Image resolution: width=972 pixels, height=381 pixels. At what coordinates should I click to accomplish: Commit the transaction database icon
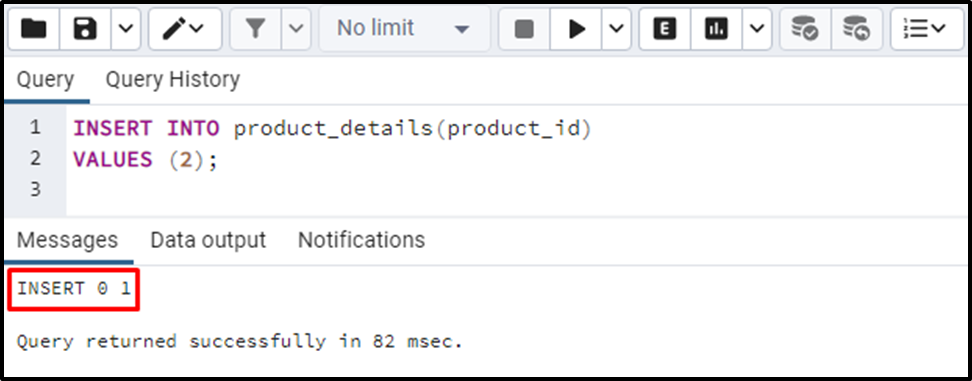pyautogui.click(x=805, y=29)
